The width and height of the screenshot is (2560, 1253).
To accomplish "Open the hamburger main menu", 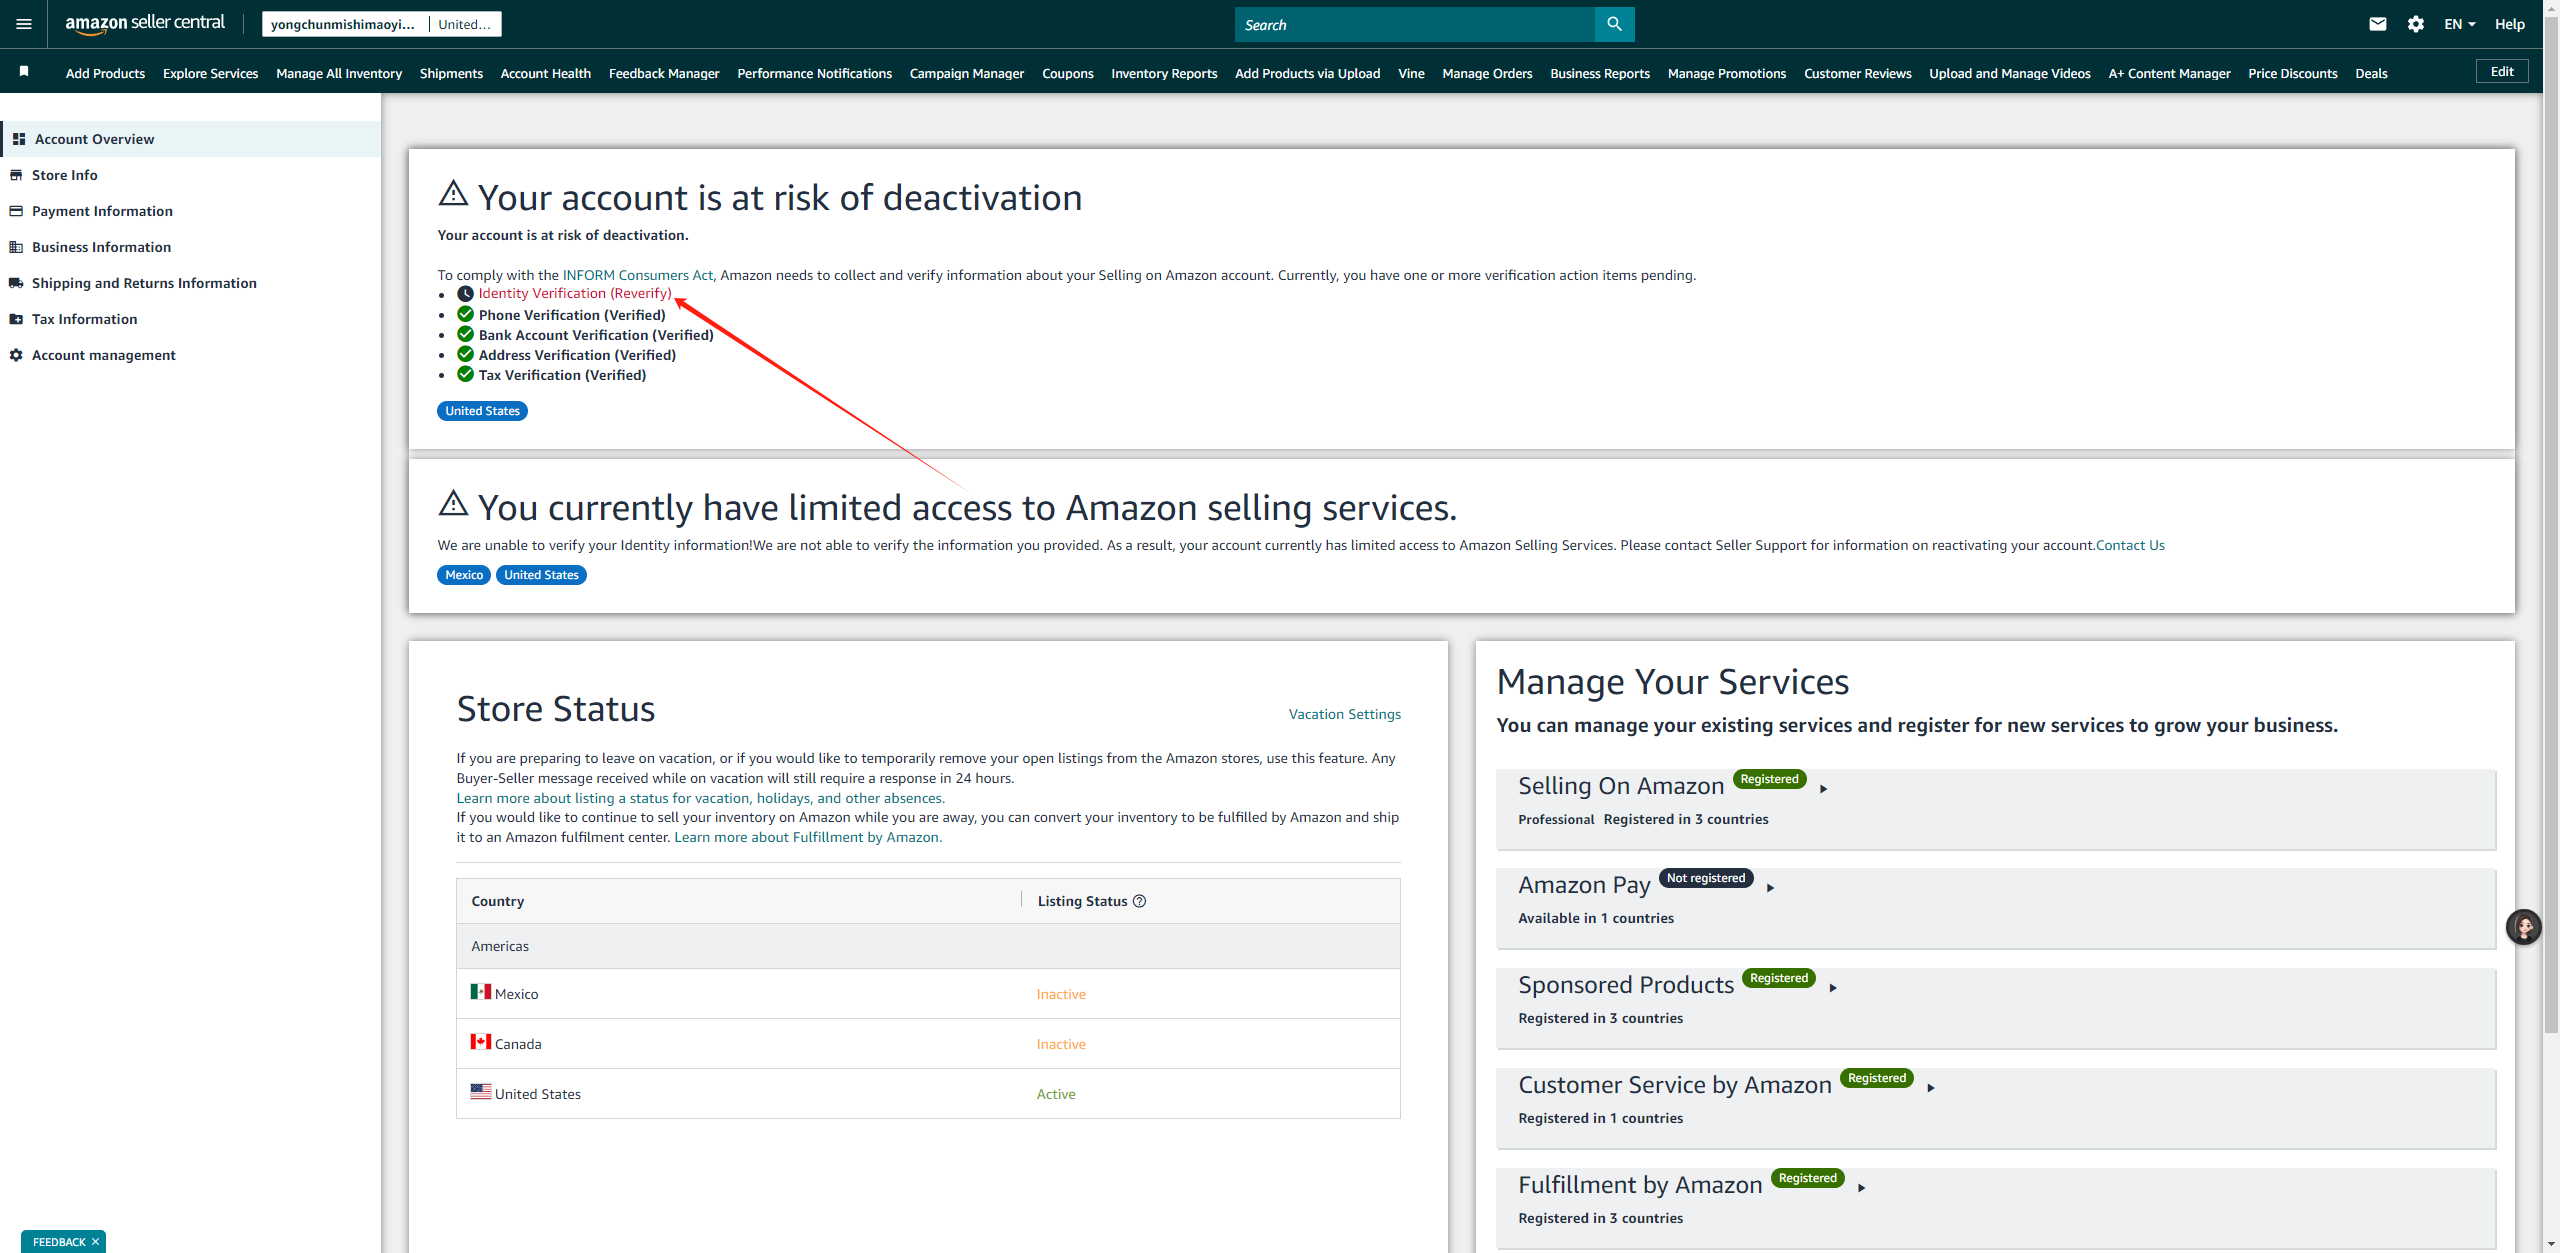I will coord(24,24).
